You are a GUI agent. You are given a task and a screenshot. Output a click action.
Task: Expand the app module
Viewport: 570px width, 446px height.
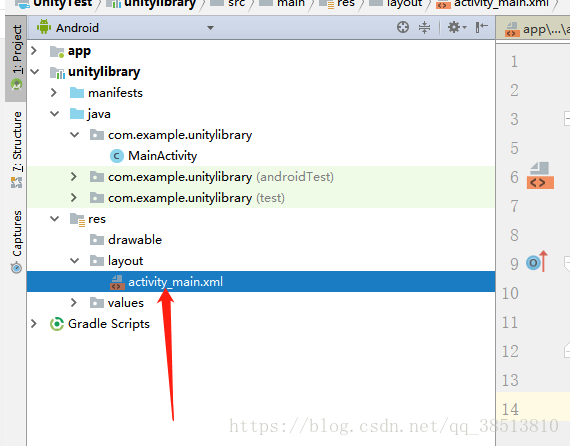click(x=34, y=51)
